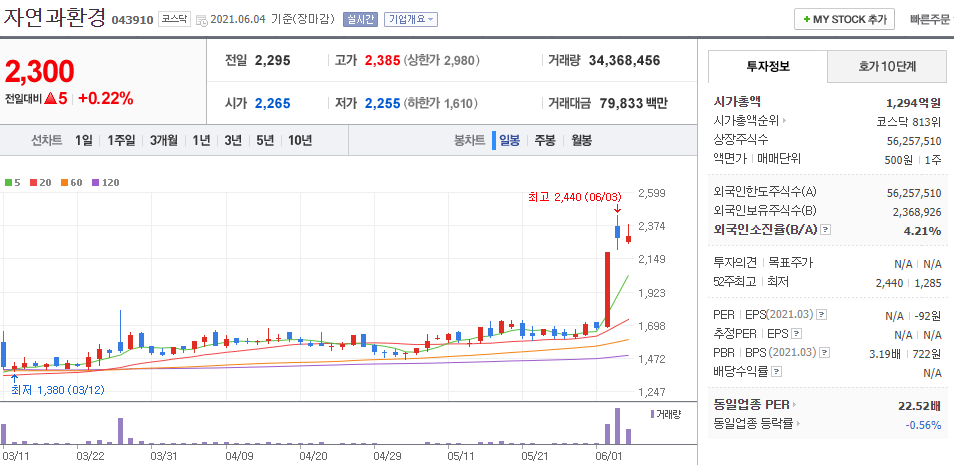This screenshot has width=954, height=465.
Task: Click the 최저 1,380 (03/12) chart marker
Action: [57, 390]
